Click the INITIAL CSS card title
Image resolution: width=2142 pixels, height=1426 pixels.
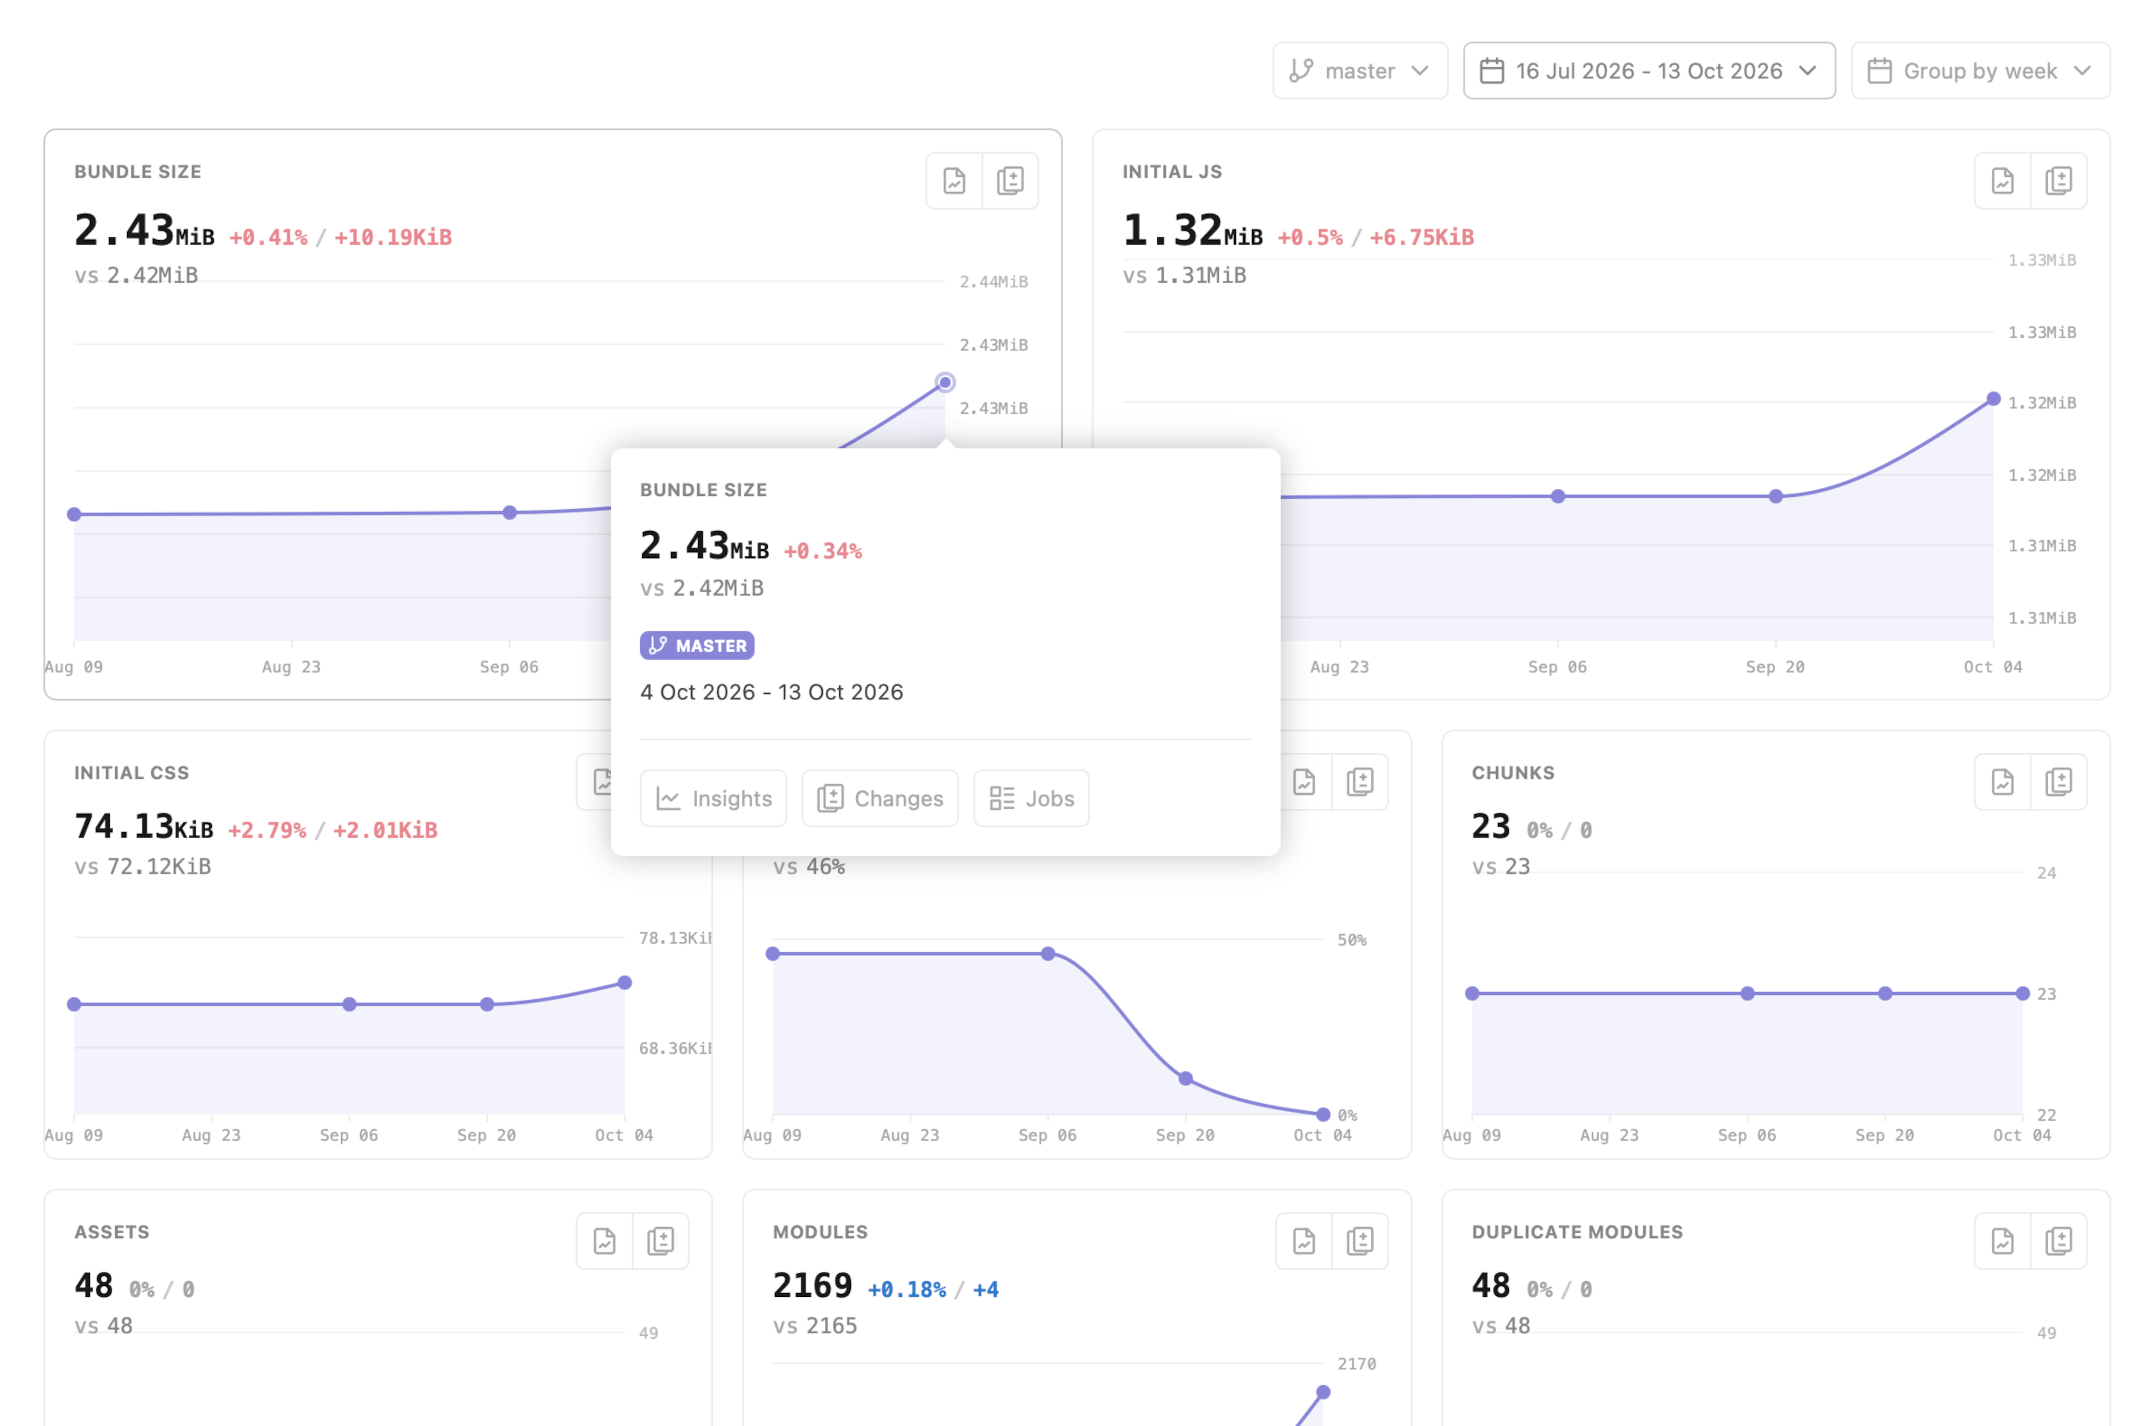131,772
